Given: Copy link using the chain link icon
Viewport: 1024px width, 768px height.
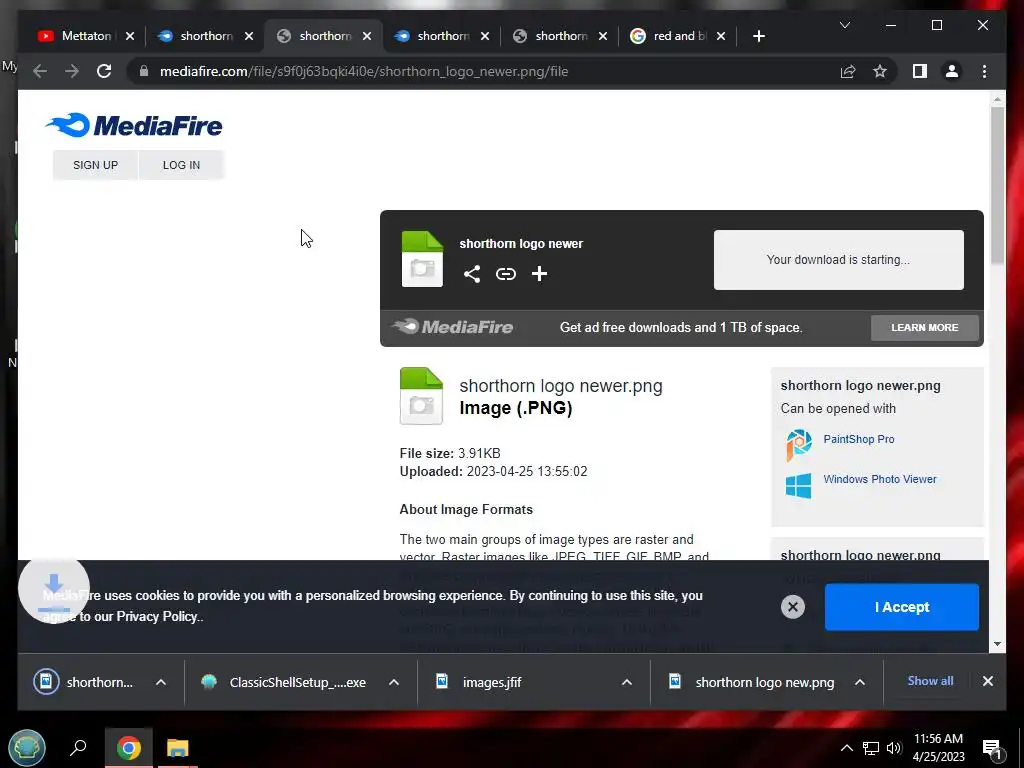Looking at the screenshot, I should coord(505,274).
